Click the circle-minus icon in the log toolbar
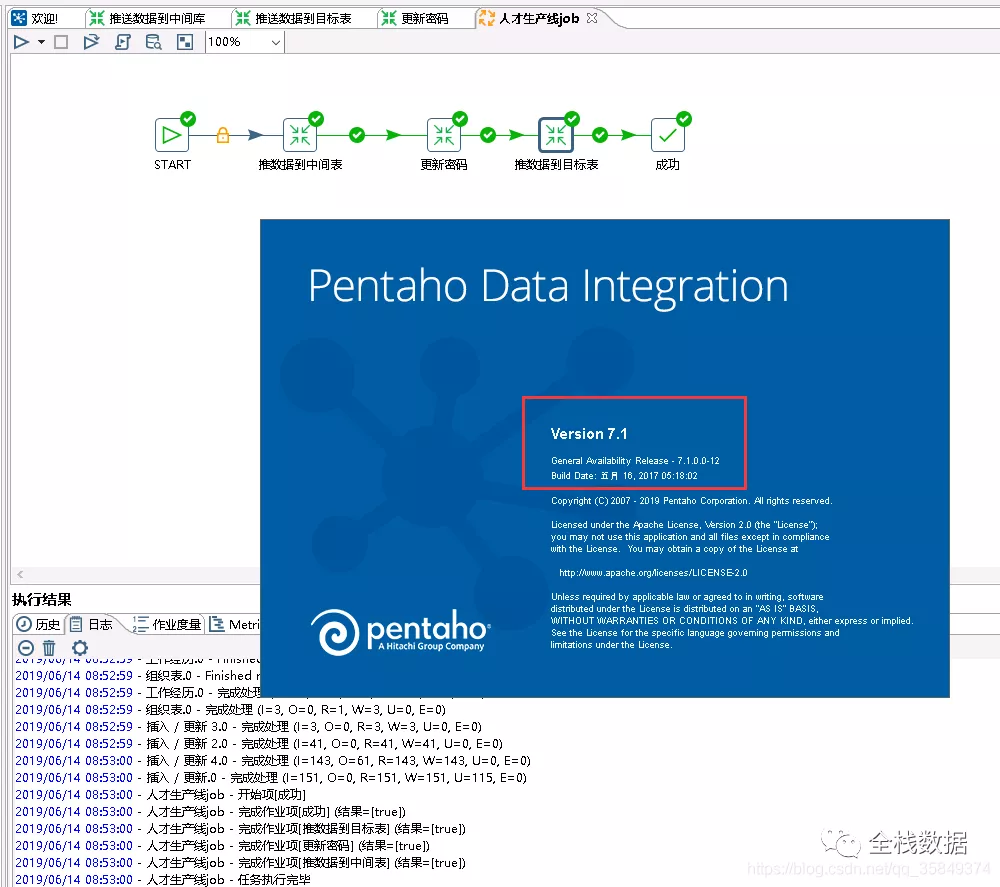Image resolution: width=1000 pixels, height=887 pixels. point(26,648)
